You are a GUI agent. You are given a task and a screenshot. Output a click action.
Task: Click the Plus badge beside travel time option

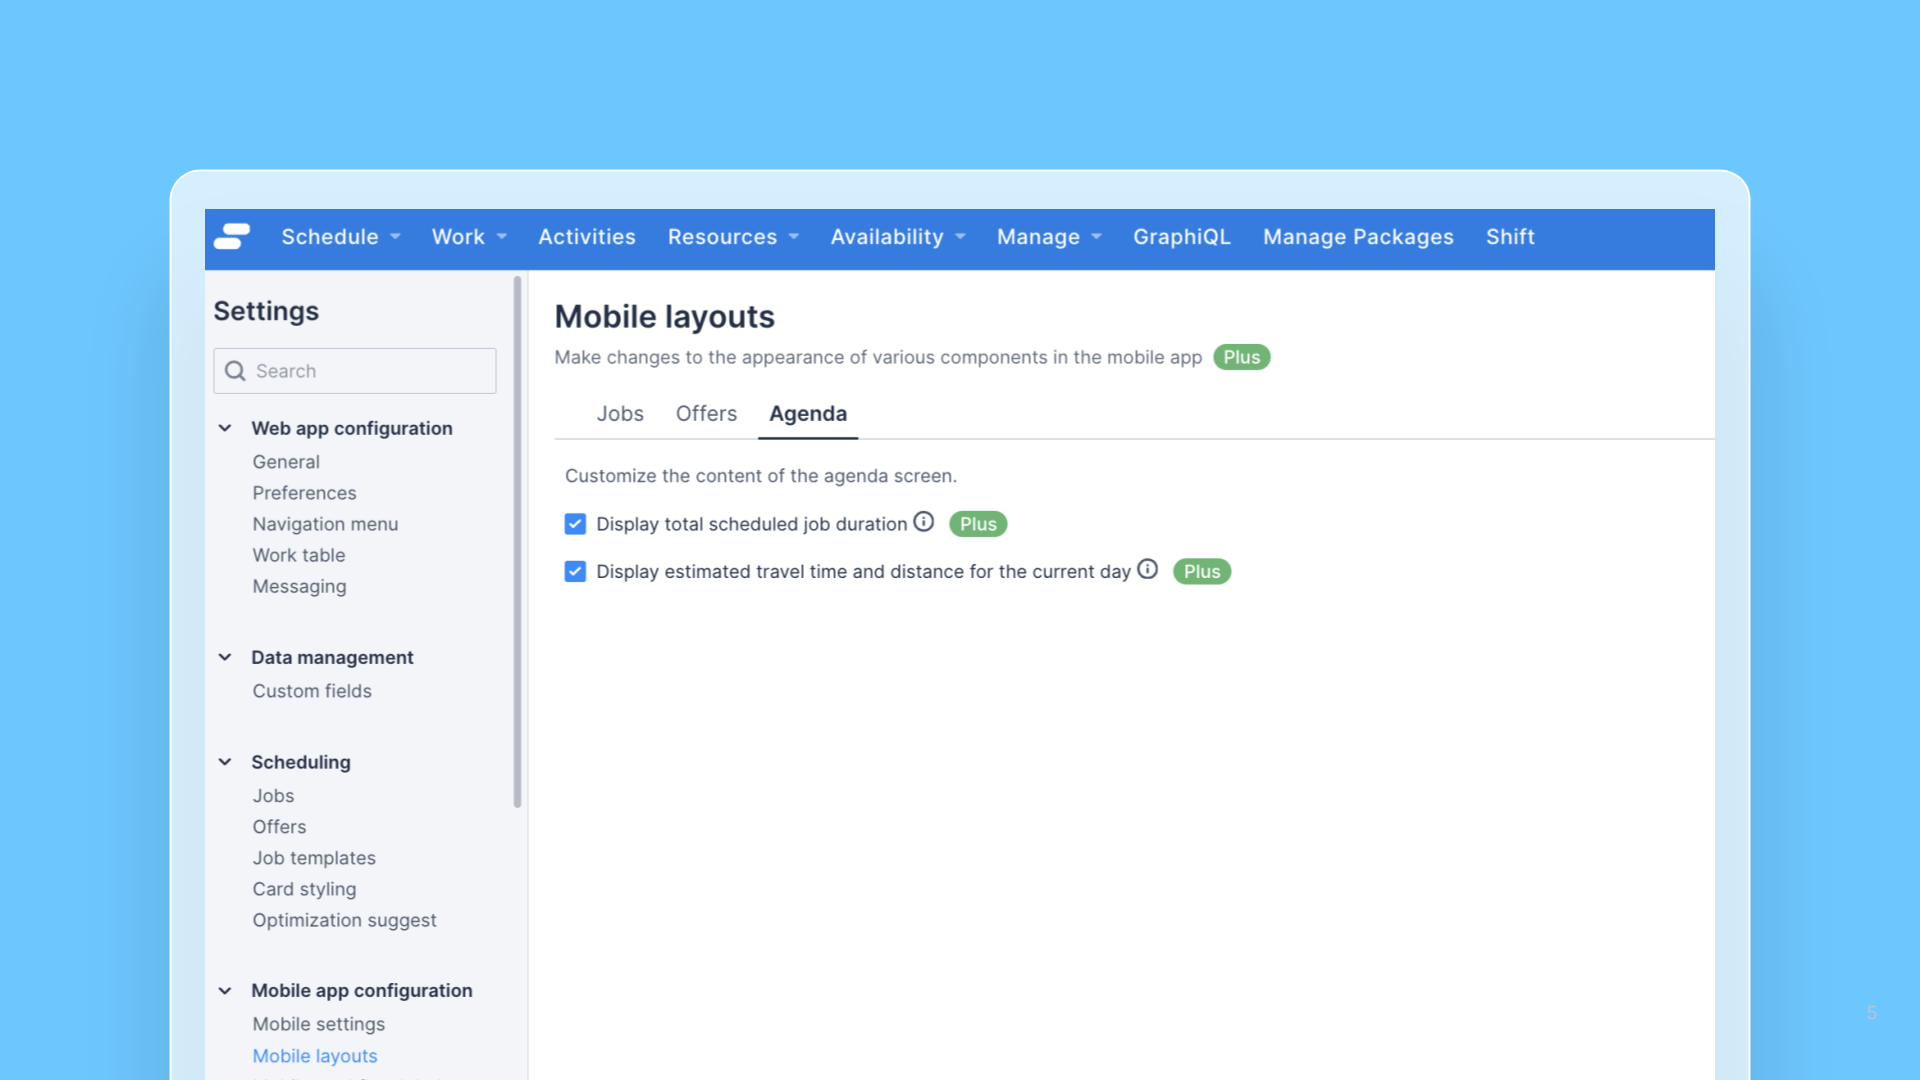(x=1202, y=572)
